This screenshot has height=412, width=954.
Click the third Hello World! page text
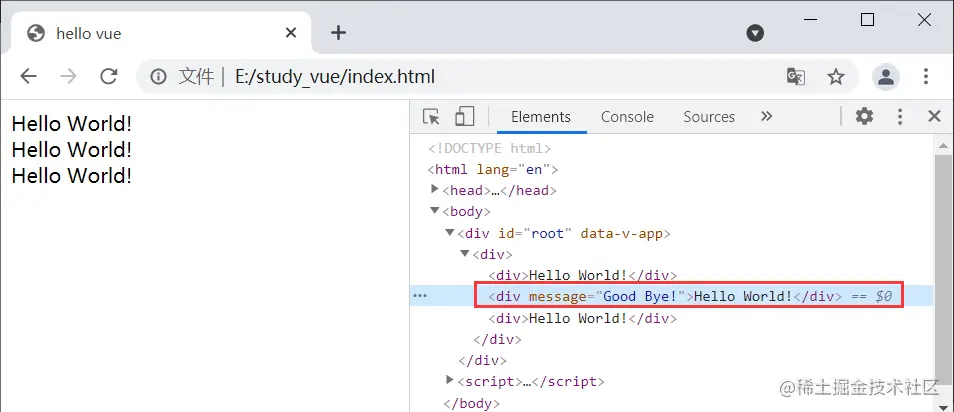coord(72,176)
